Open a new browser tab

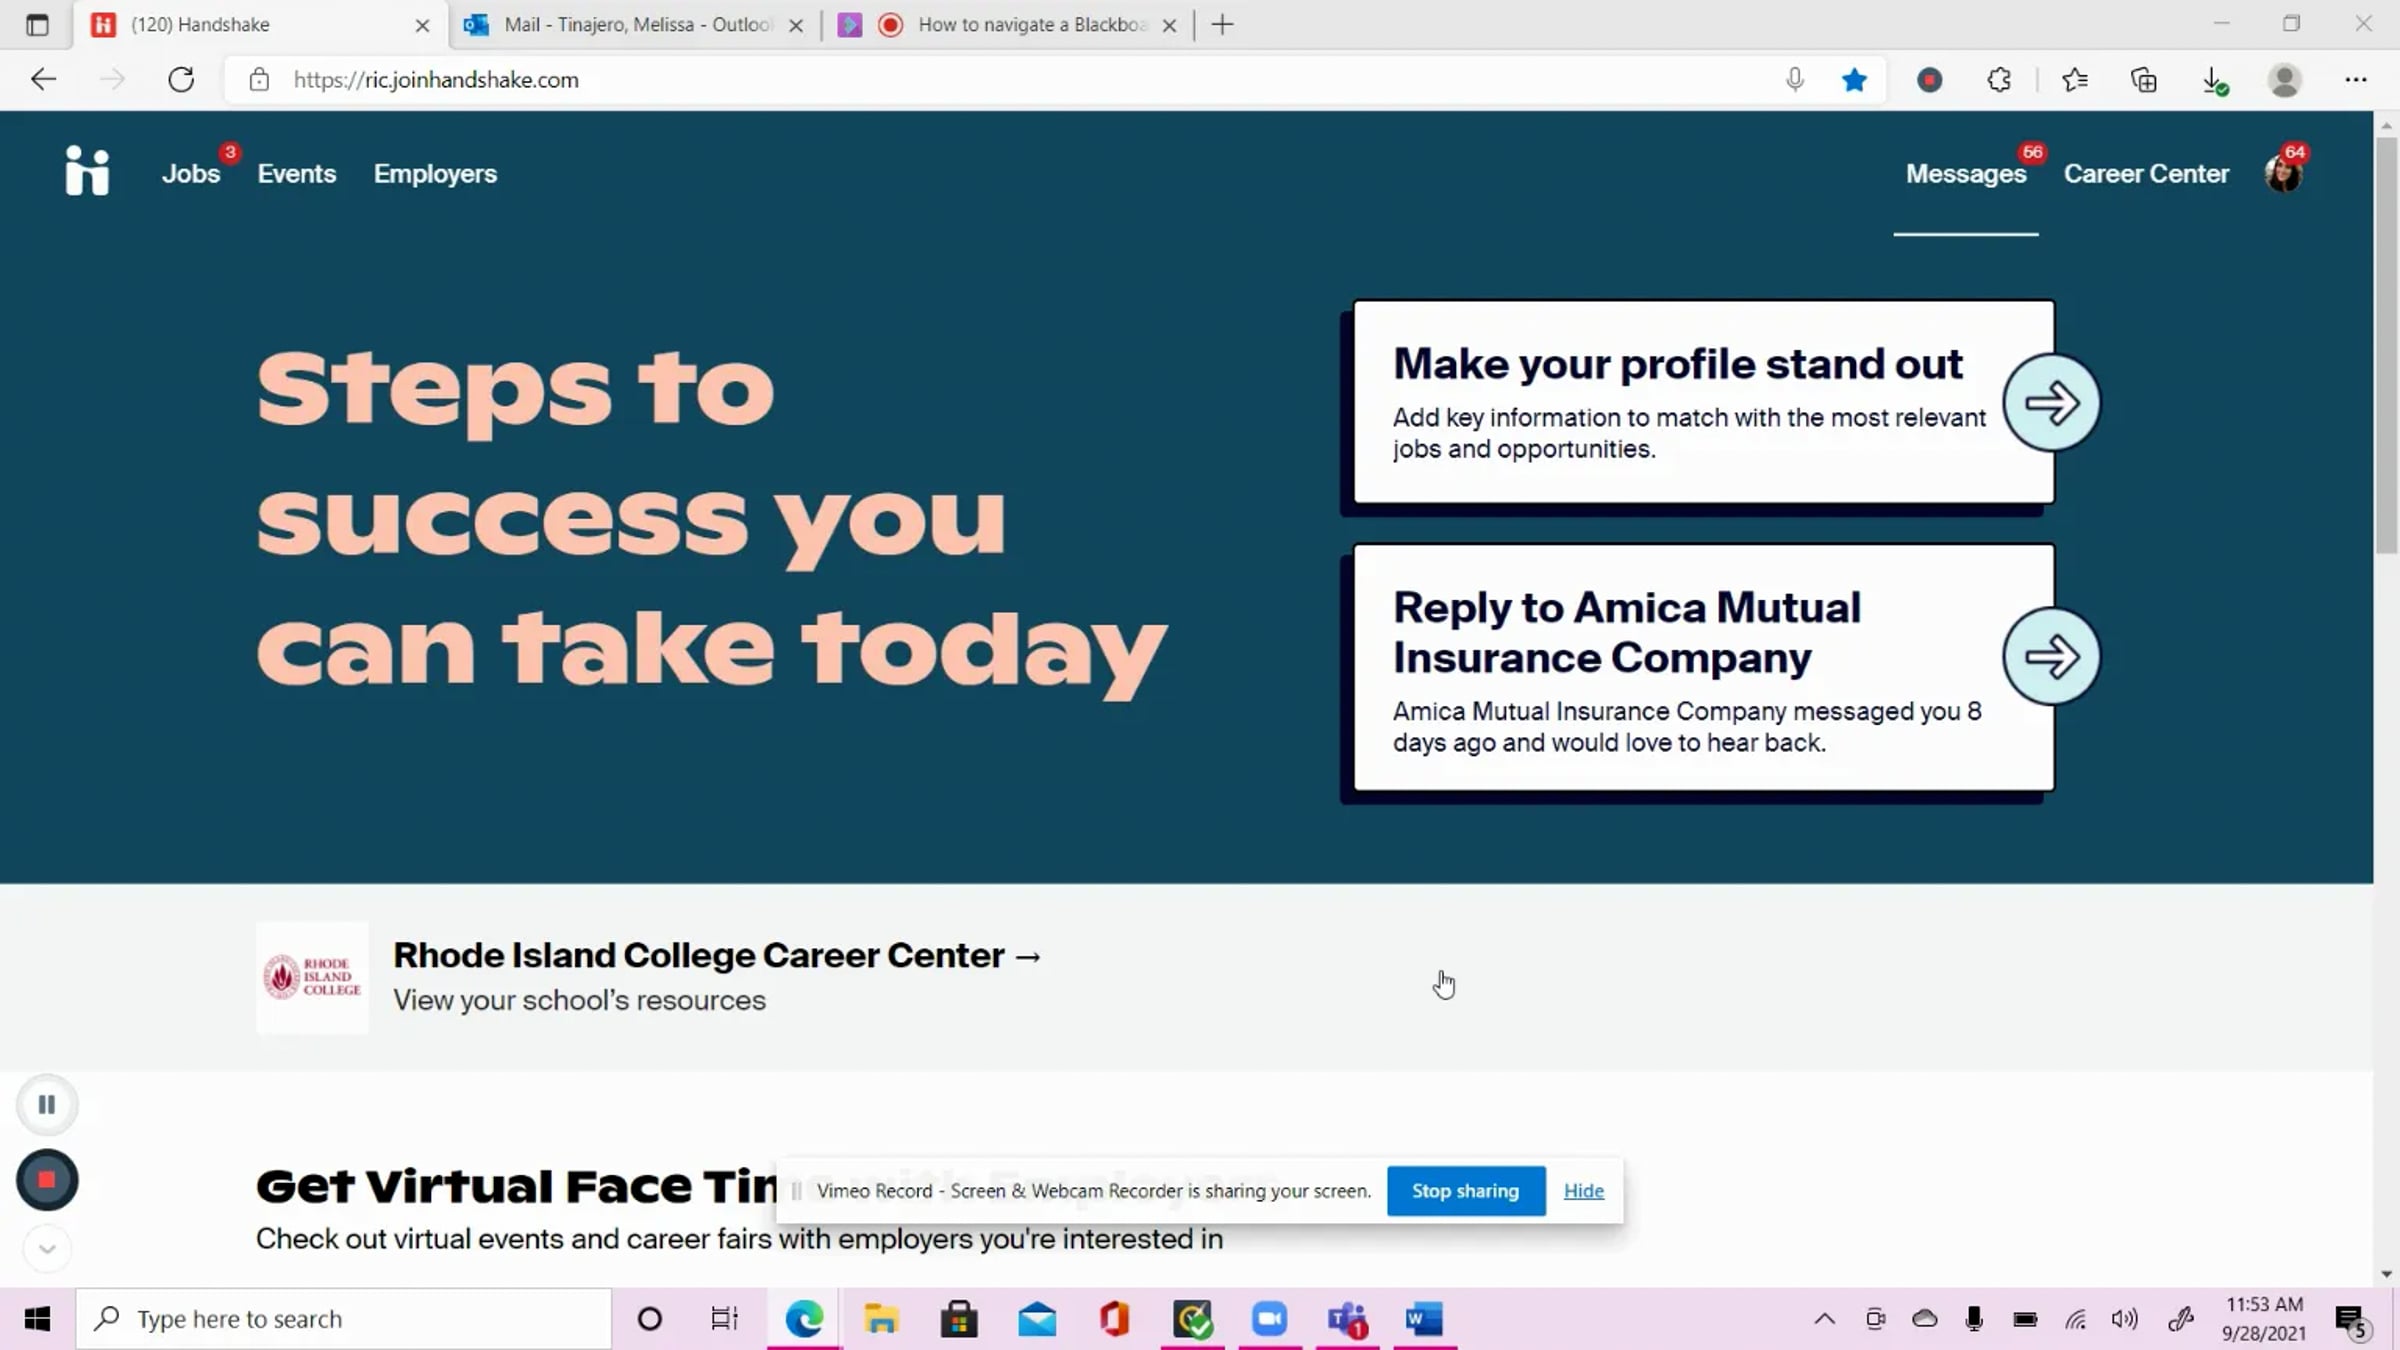1222,25
